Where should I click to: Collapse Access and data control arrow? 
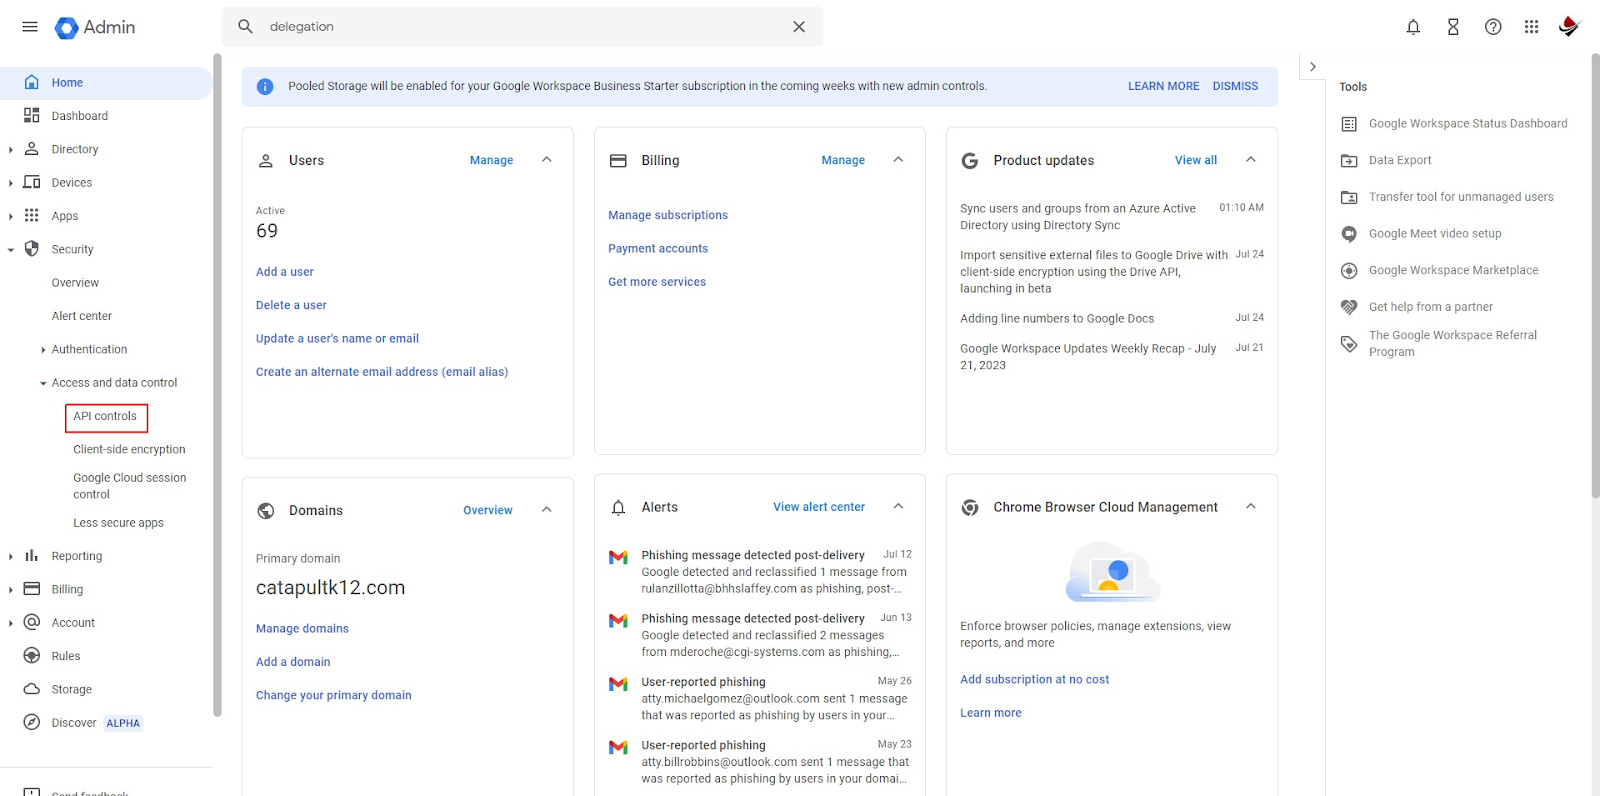click(x=43, y=383)
